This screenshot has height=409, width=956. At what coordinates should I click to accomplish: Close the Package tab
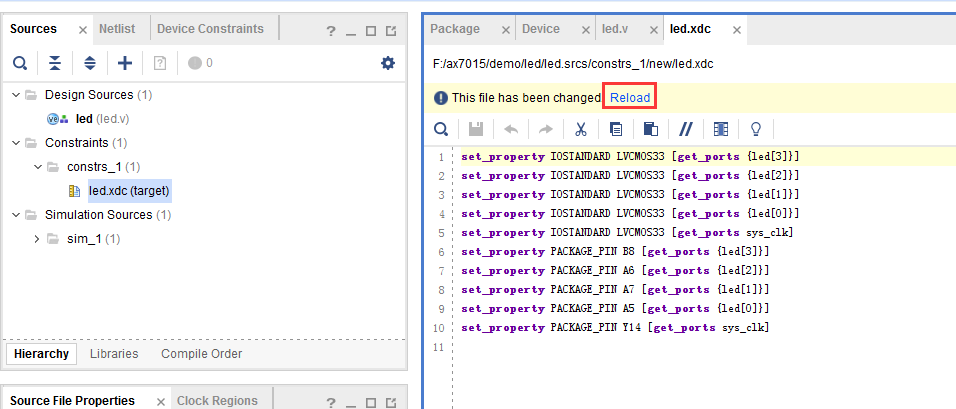[x=505, y=30]
